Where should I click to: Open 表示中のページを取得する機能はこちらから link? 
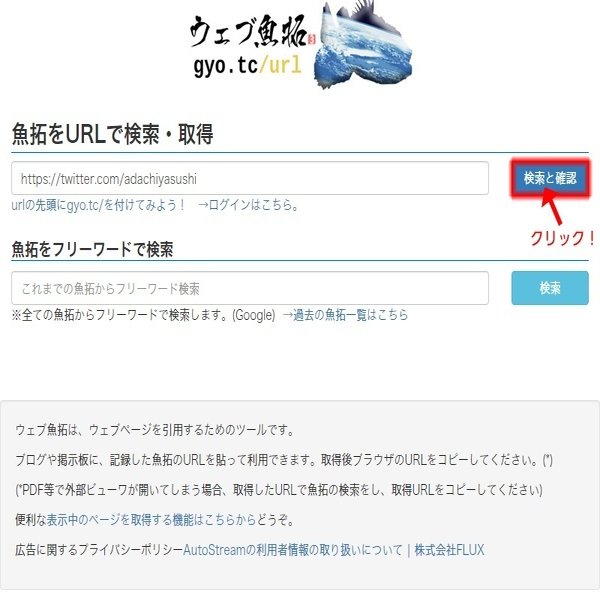[x=151, y=520]
